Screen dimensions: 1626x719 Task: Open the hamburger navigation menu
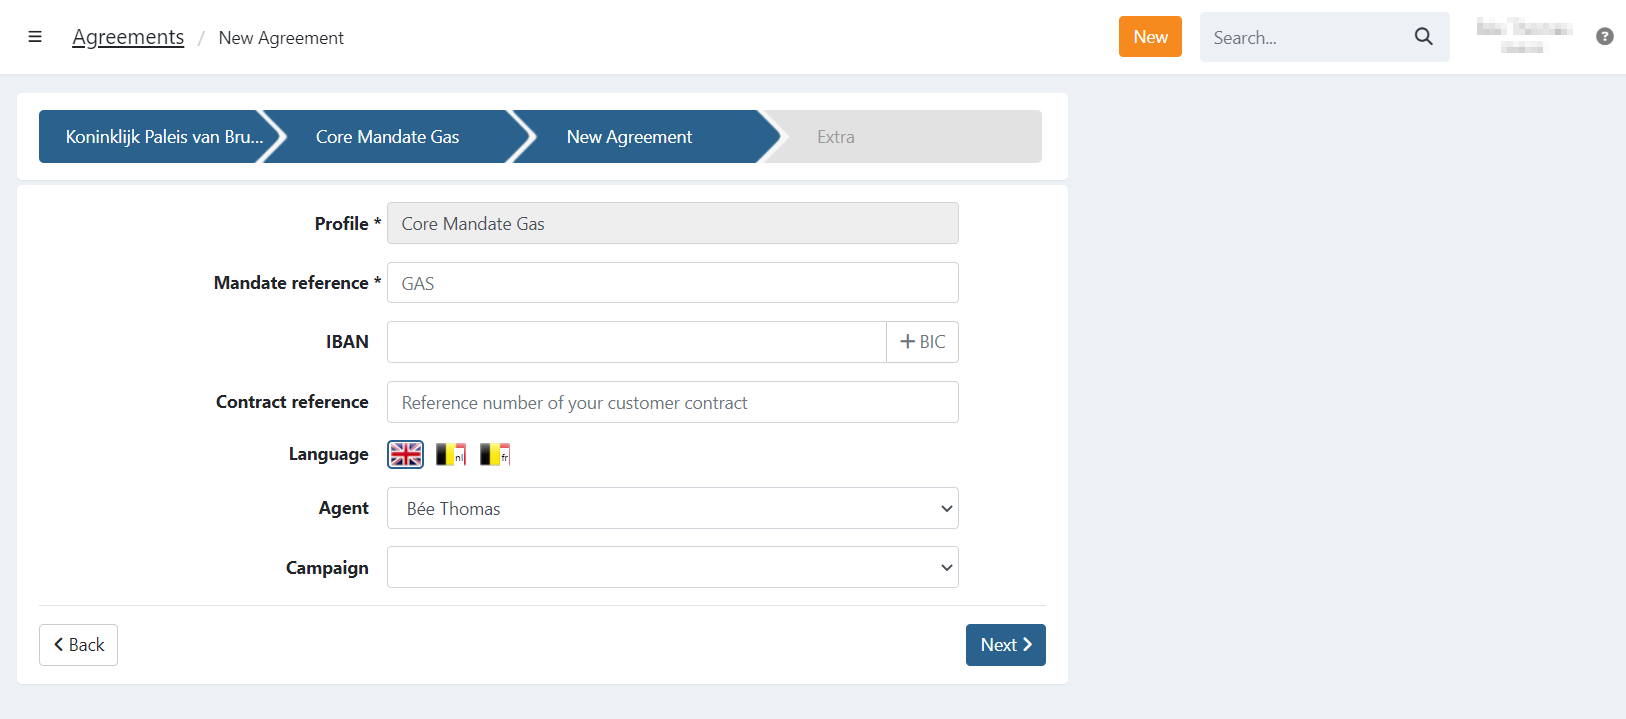35,37
